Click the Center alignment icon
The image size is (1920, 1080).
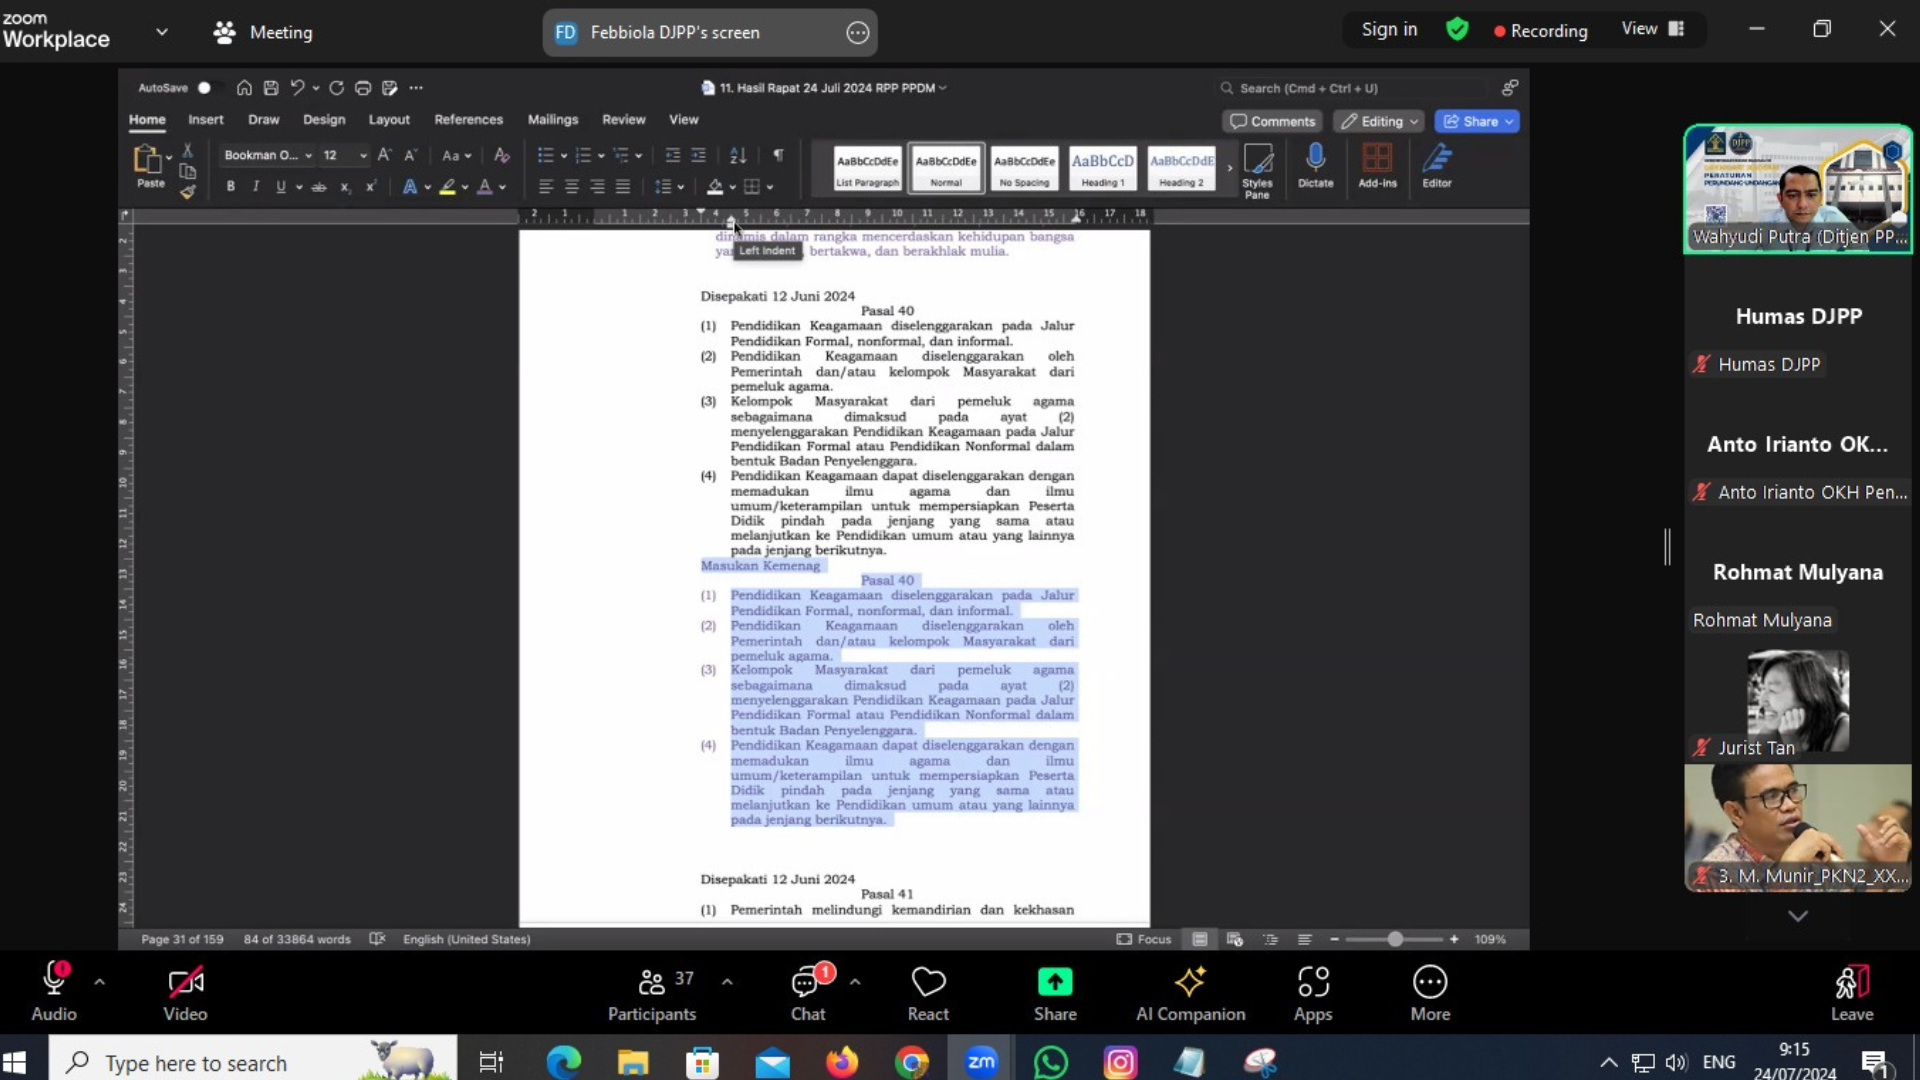tap(572, 187)
